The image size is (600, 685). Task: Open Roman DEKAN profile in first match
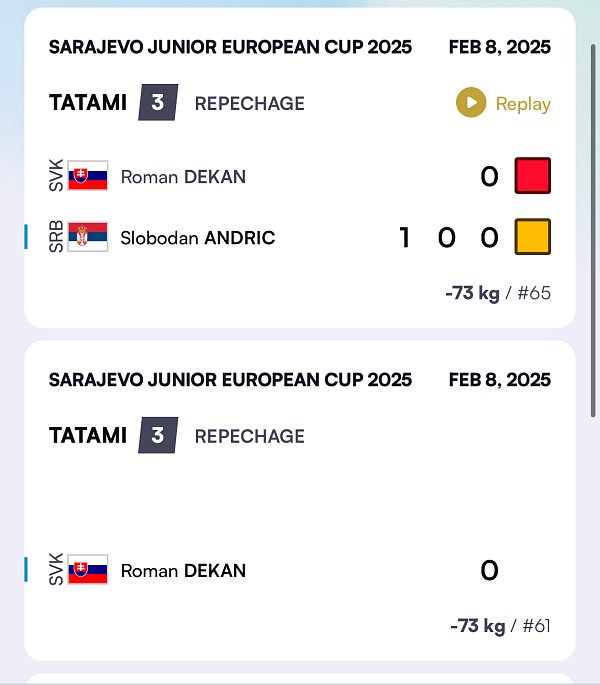183,177
